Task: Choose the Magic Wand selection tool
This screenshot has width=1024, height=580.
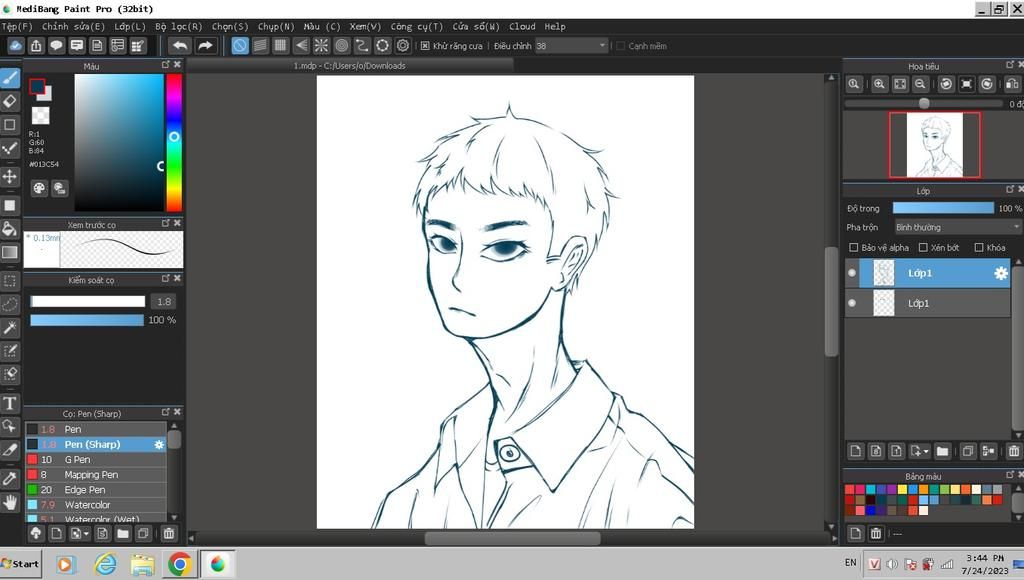Action: coord(10,328)
